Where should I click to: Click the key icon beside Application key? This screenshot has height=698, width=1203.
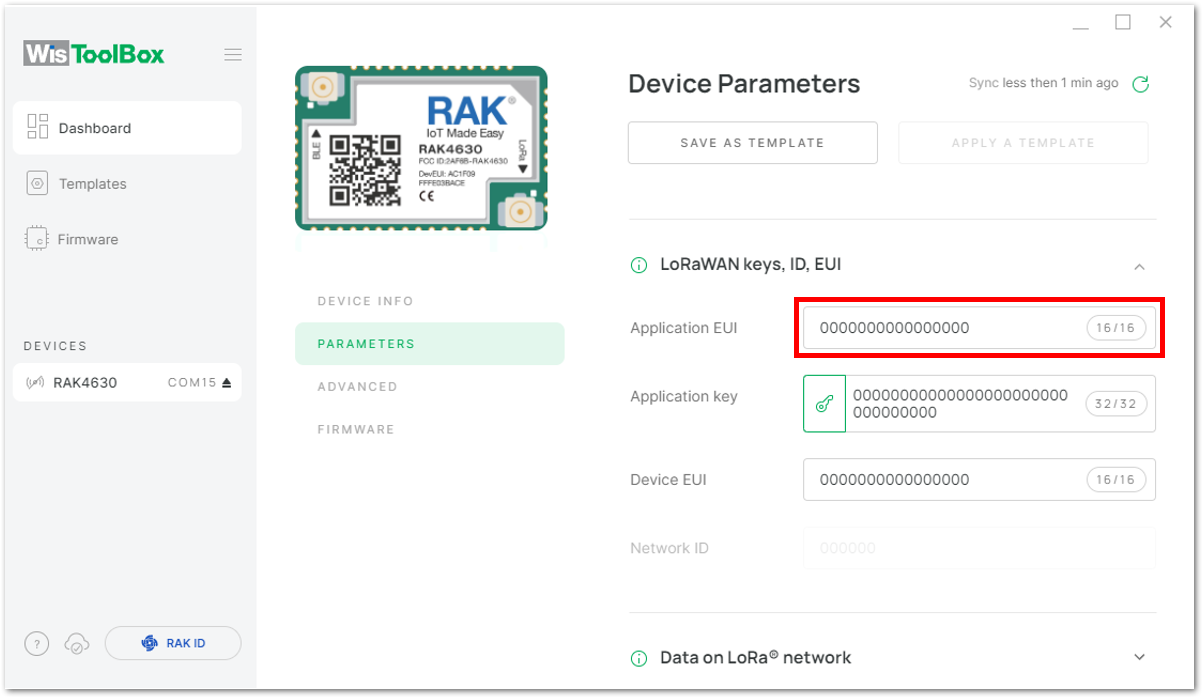point(824,404)
